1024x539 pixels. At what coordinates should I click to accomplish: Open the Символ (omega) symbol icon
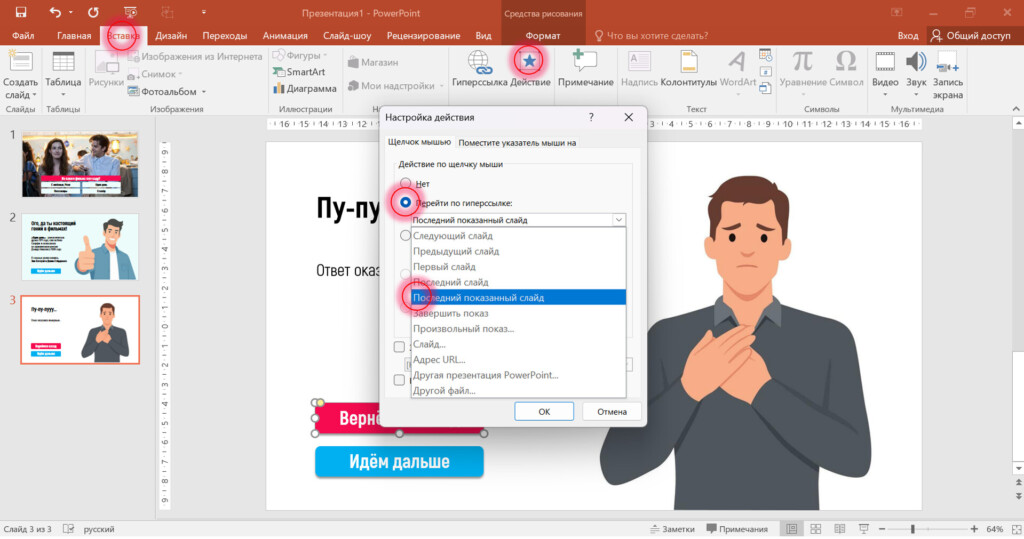[x=845, y=61]
